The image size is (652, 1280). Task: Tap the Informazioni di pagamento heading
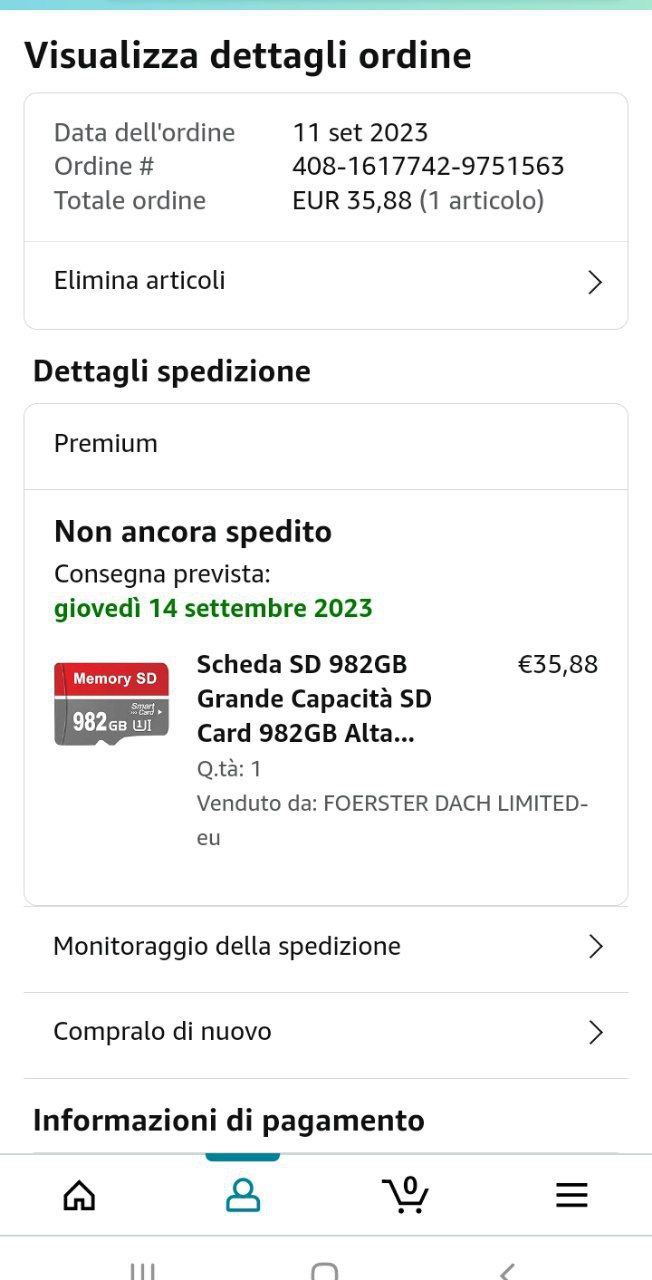click(229, 1121)
